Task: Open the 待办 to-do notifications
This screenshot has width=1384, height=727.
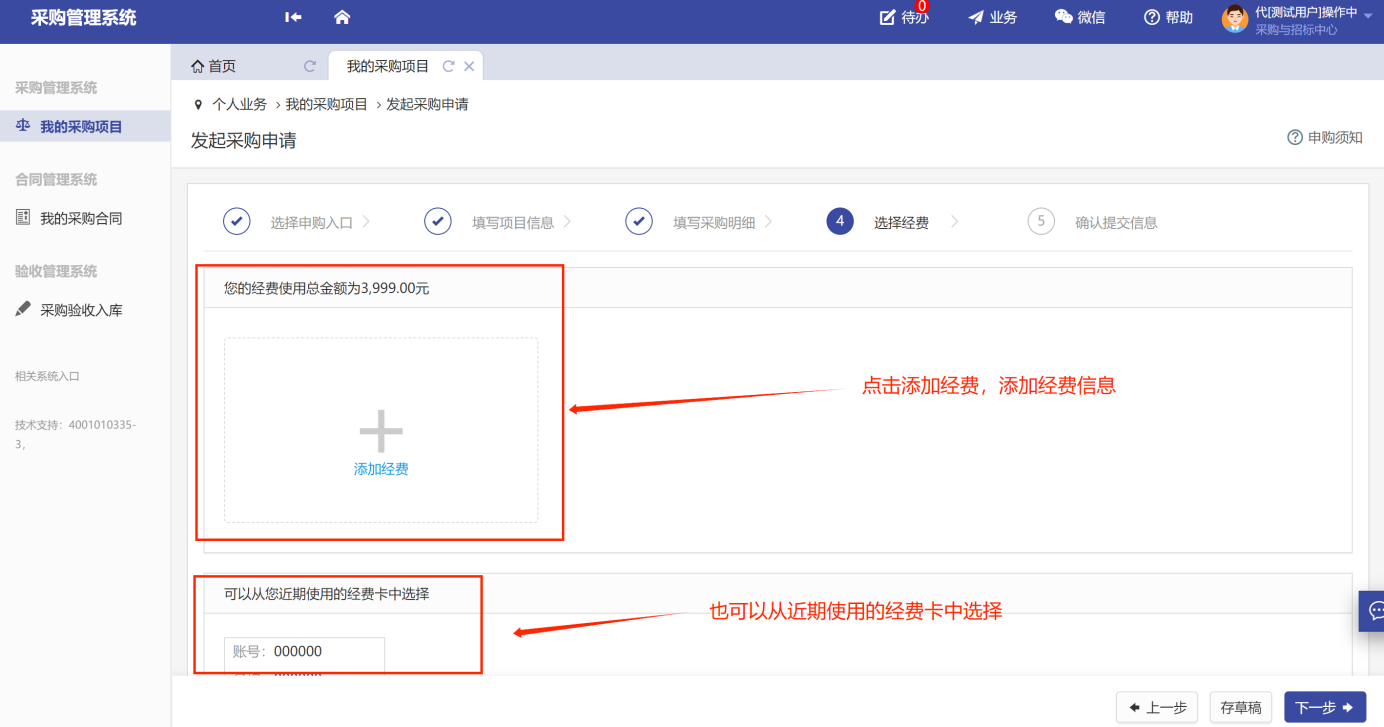Action: pos(903,17)
